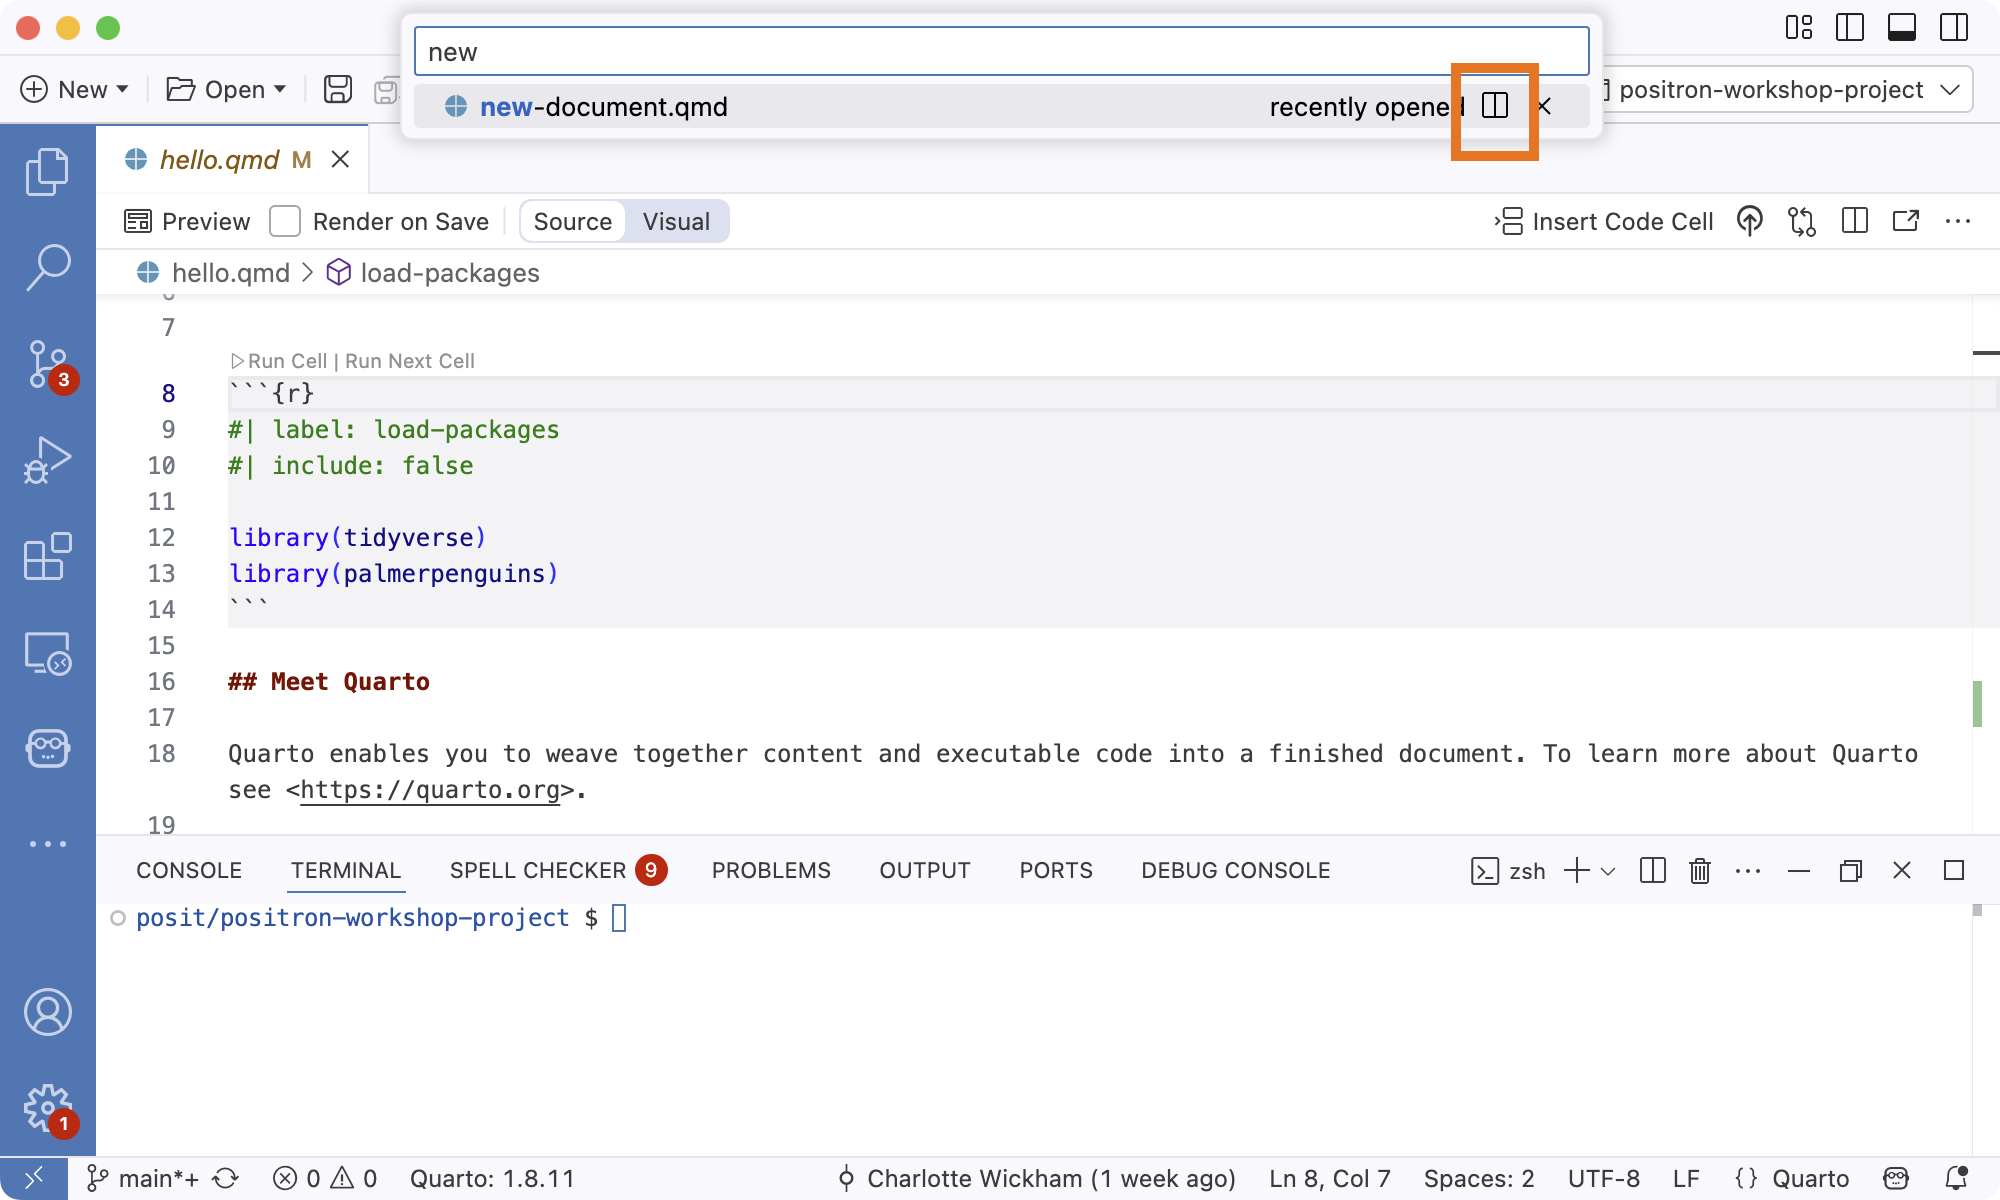Screen dimensions: 2000x1200
Task: Switch editor to Source mode
Action: 573,221
